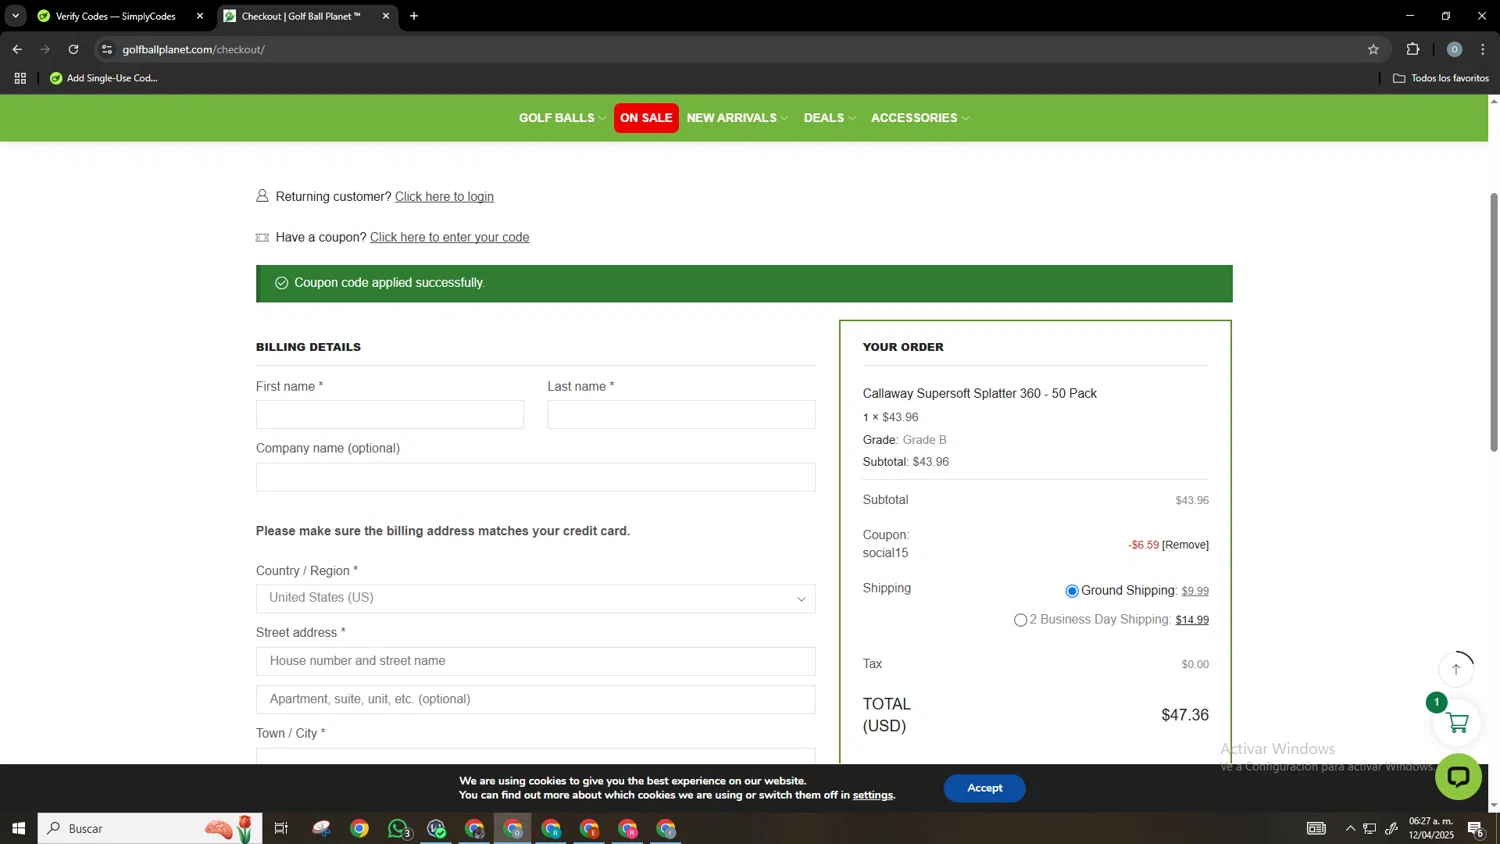Open the live chat bubble
1500x844 pixels.
[1458, 776]
